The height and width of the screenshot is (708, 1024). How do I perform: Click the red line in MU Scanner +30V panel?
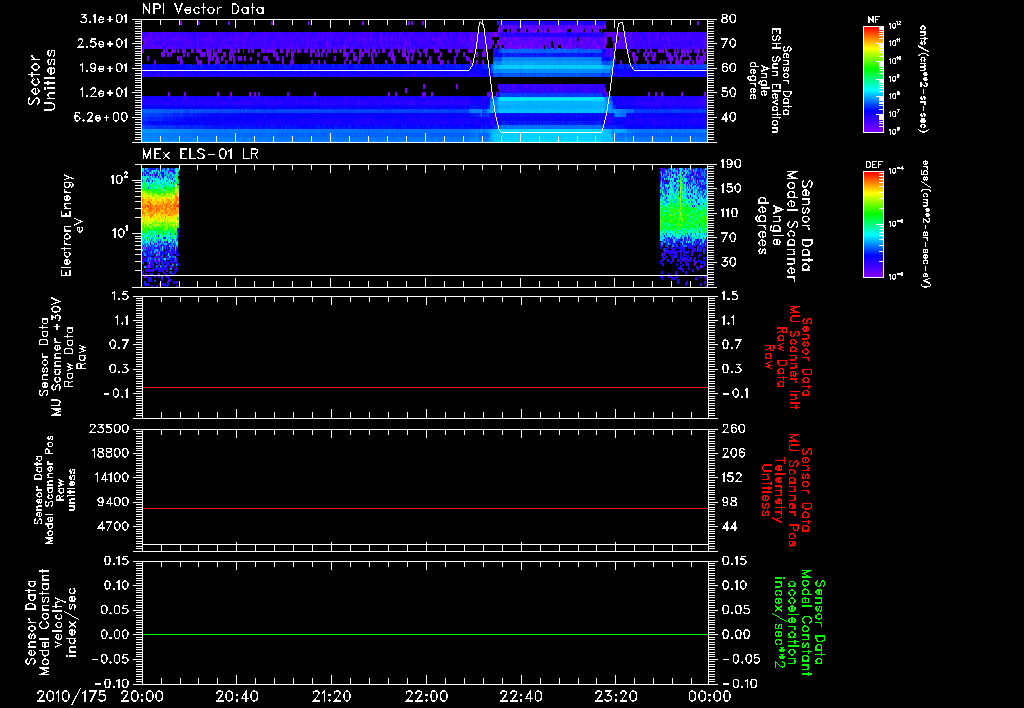[425, 388]
